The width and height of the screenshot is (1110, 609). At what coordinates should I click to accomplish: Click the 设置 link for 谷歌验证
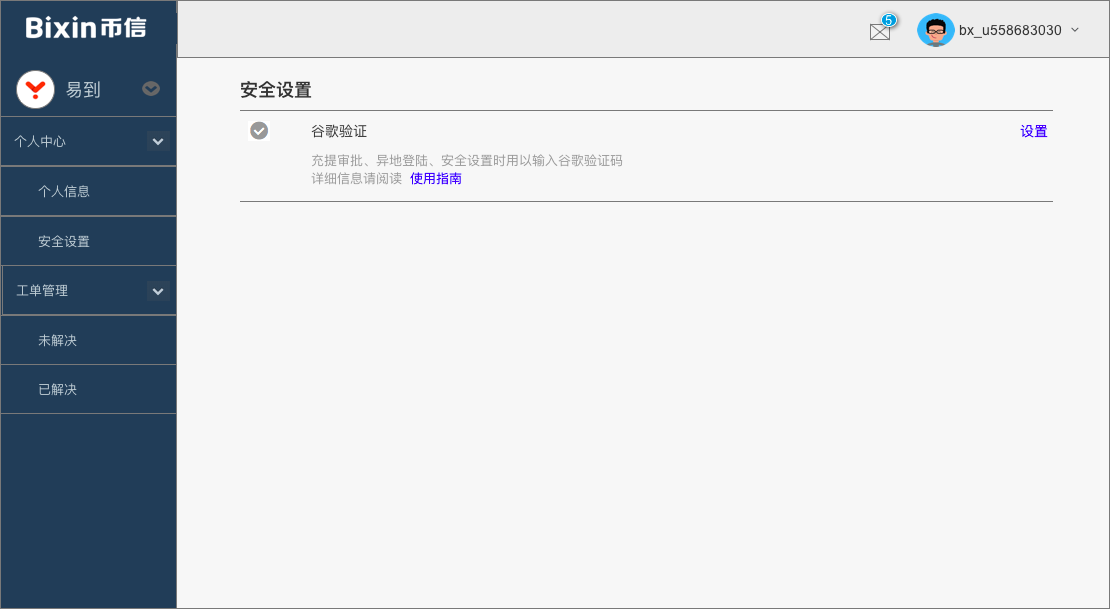point(1033,131)
